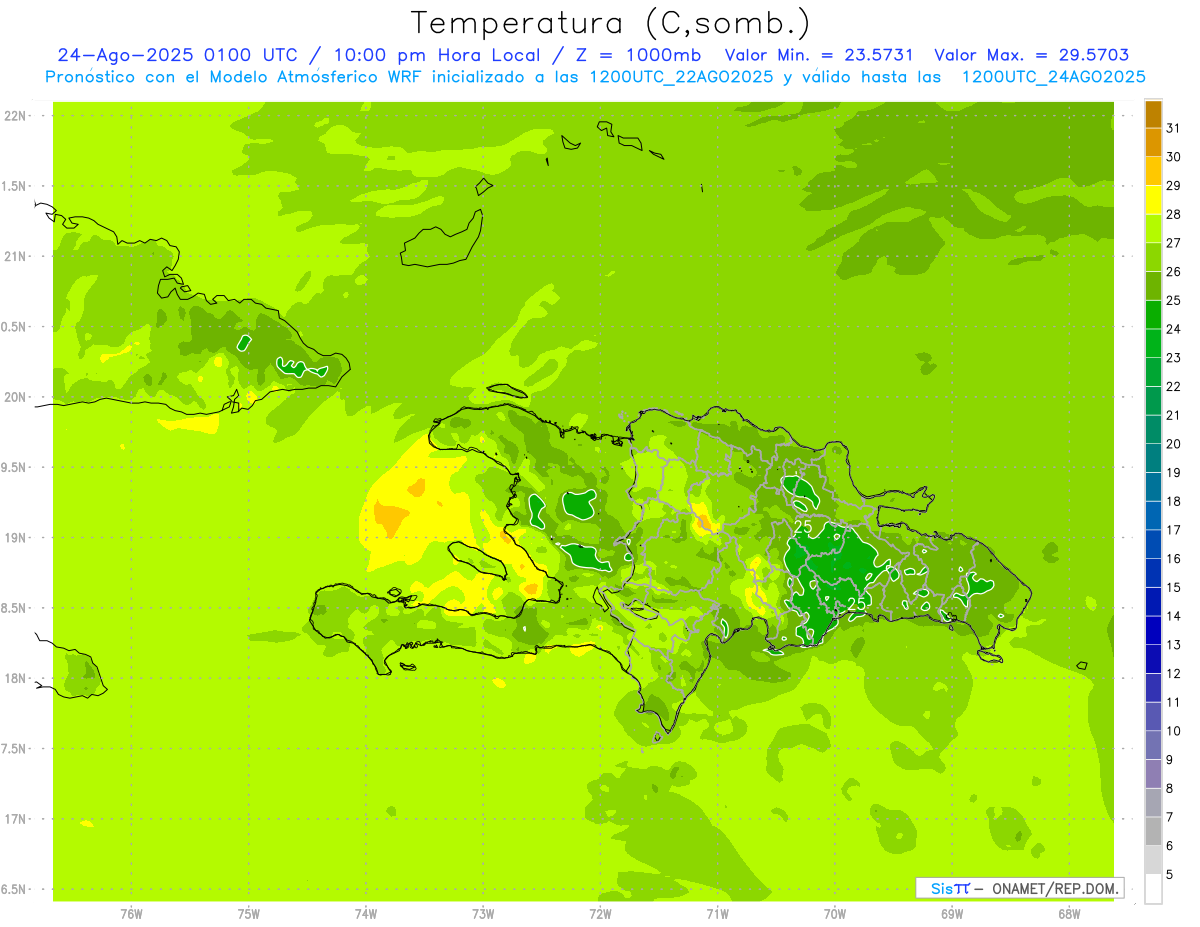Click the '70W' longitude axis label
The height and width of the screenshot is (927, 1200).
coord(835,914)
